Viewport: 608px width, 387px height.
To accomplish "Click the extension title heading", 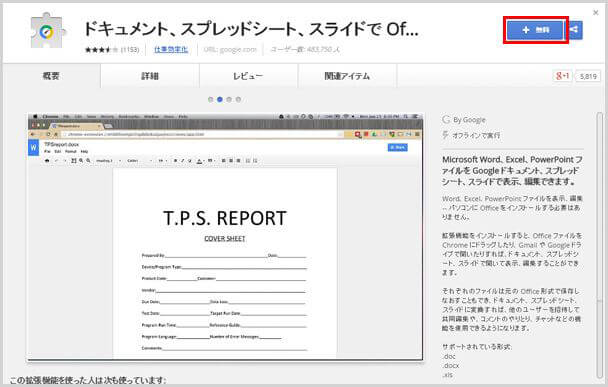I will pos(251,29).
